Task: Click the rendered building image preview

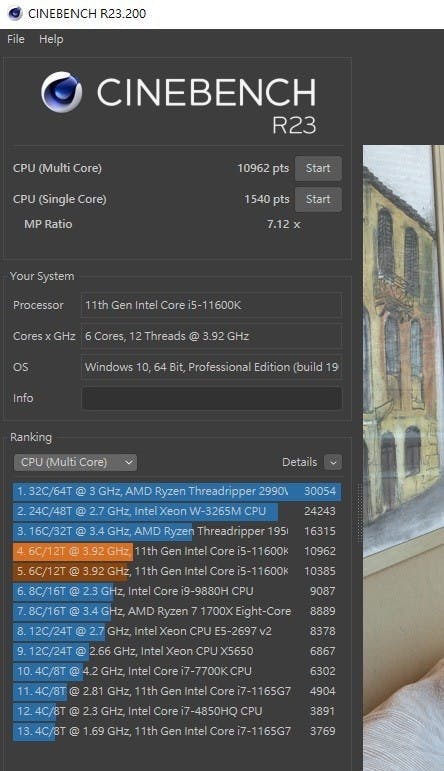Action: (404, 457)
